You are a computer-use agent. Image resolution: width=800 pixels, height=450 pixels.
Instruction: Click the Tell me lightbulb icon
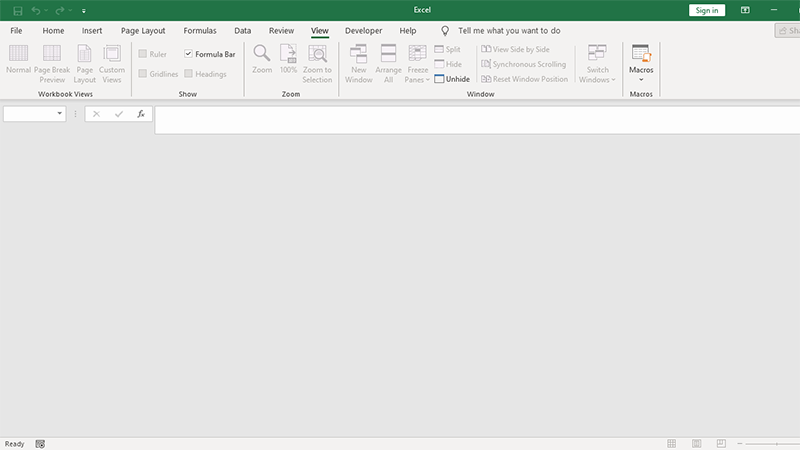[445, 31]
